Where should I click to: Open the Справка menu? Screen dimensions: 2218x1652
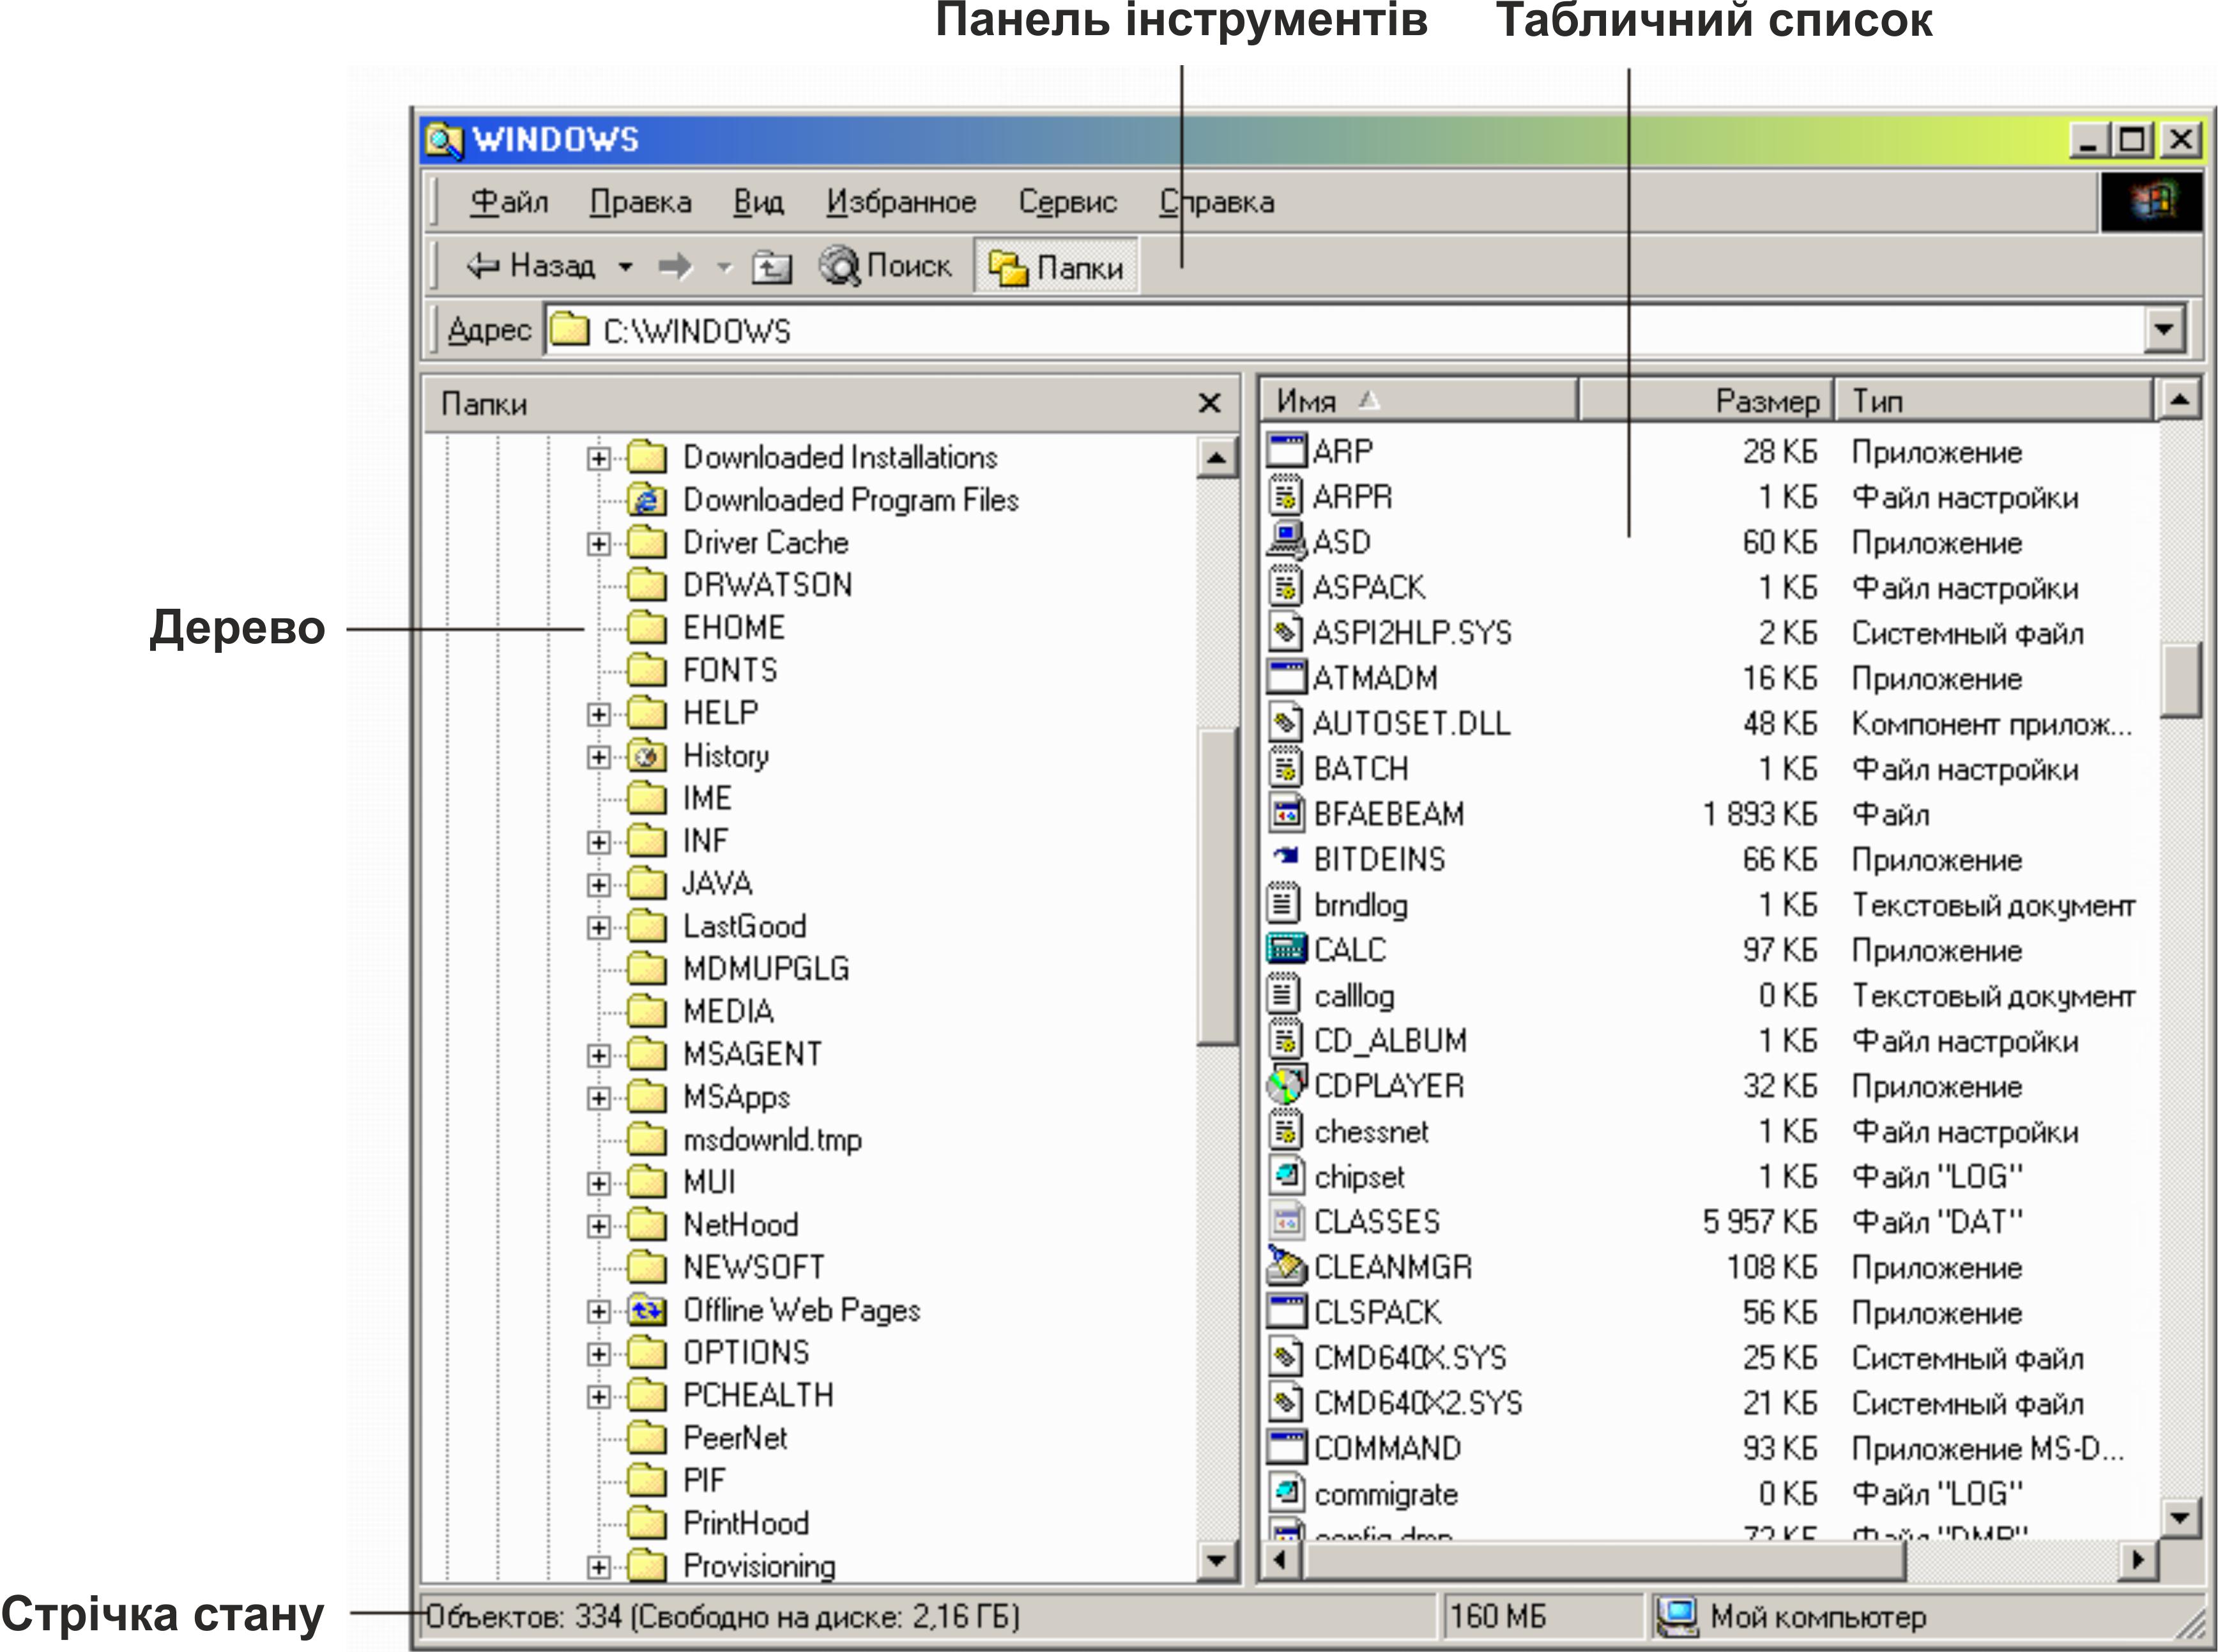[1217, 202]
